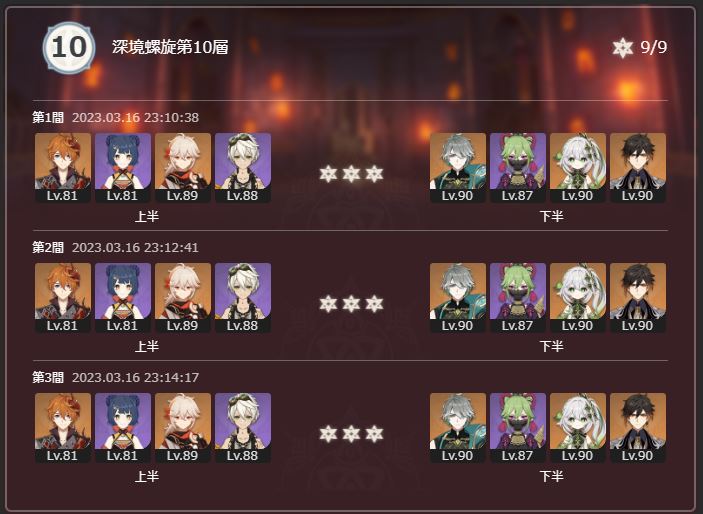Image resolution: width=703 pixels, height=514 pixels.
Task: Open the Lv.88 goggles character in Chamber 1
Action: pyautogui.click(x=243, y=168)
